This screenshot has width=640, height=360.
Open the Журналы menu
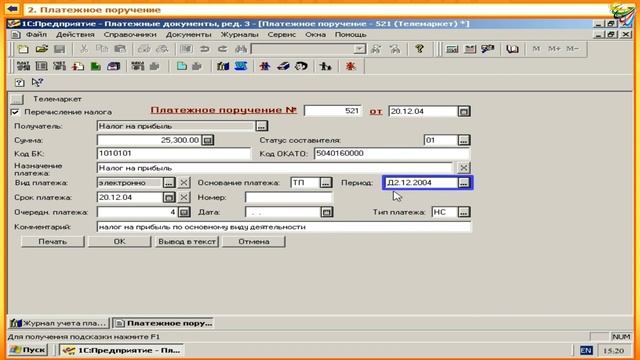(x=240, y=35)
